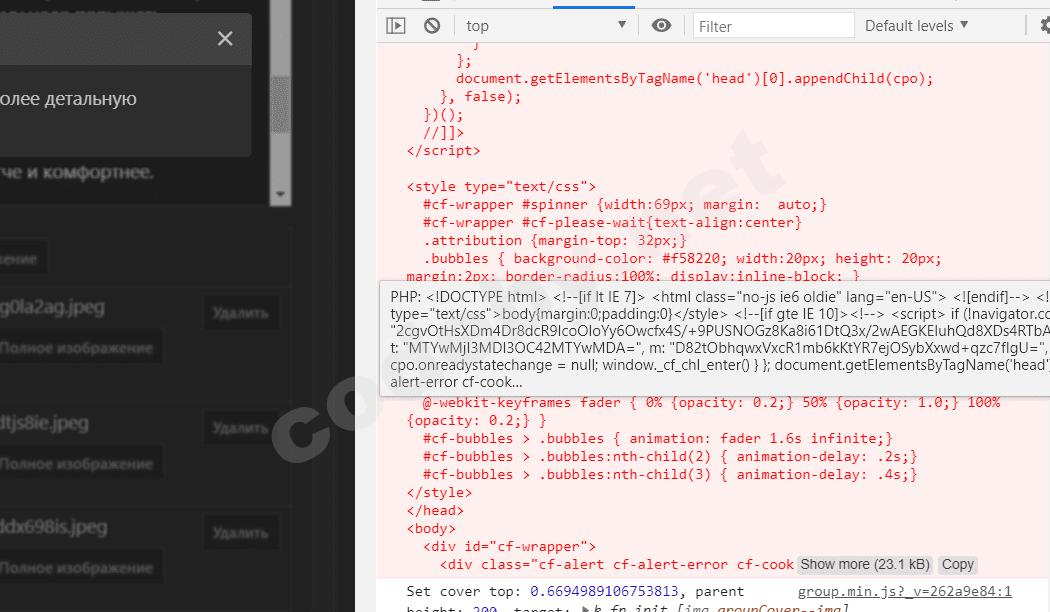Click the PHP: <!DOCTYPE html> tooltip text
The height and width of the screenshot is (612, 1050).
(720, 339)
